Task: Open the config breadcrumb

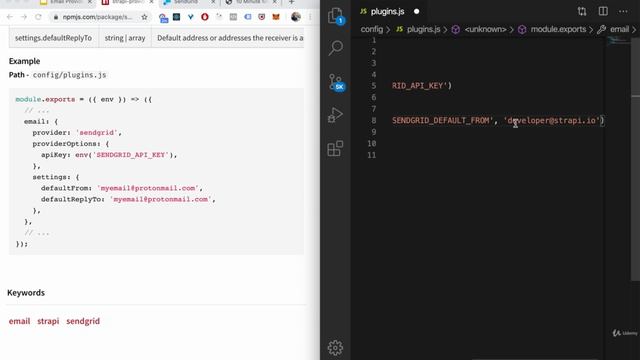Action: pyautogui.click(x=371, y=29)
